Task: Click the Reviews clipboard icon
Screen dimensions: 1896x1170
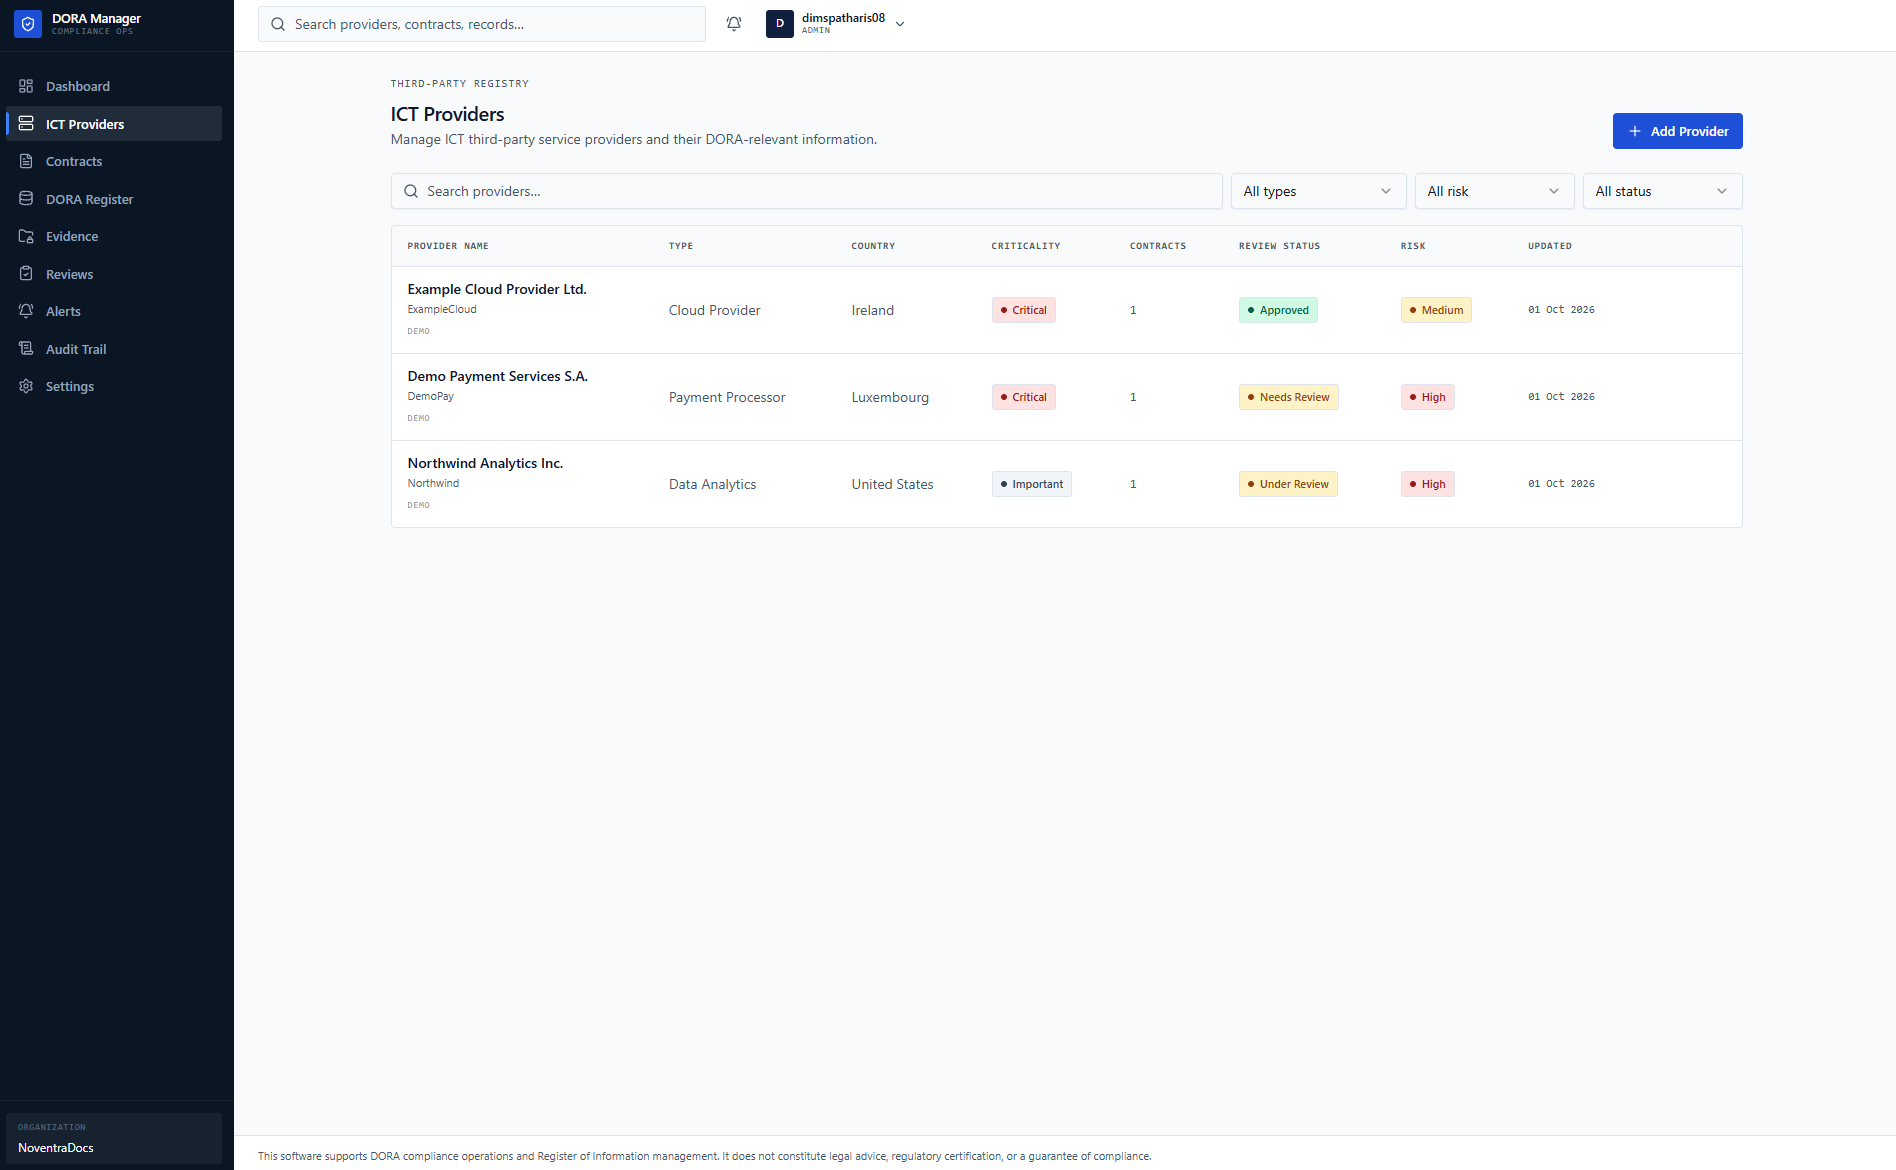Action: pos(26,274)
